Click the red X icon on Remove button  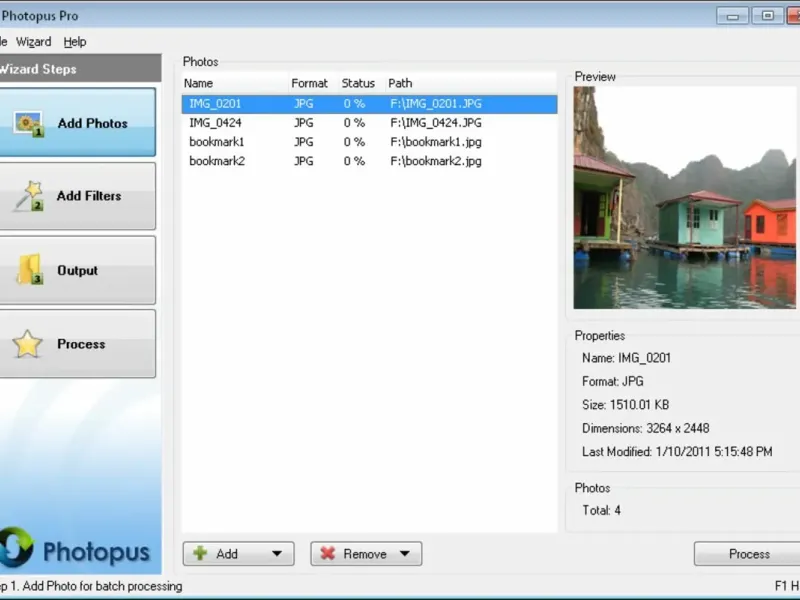pyautogui.click(x=328, y=554)
